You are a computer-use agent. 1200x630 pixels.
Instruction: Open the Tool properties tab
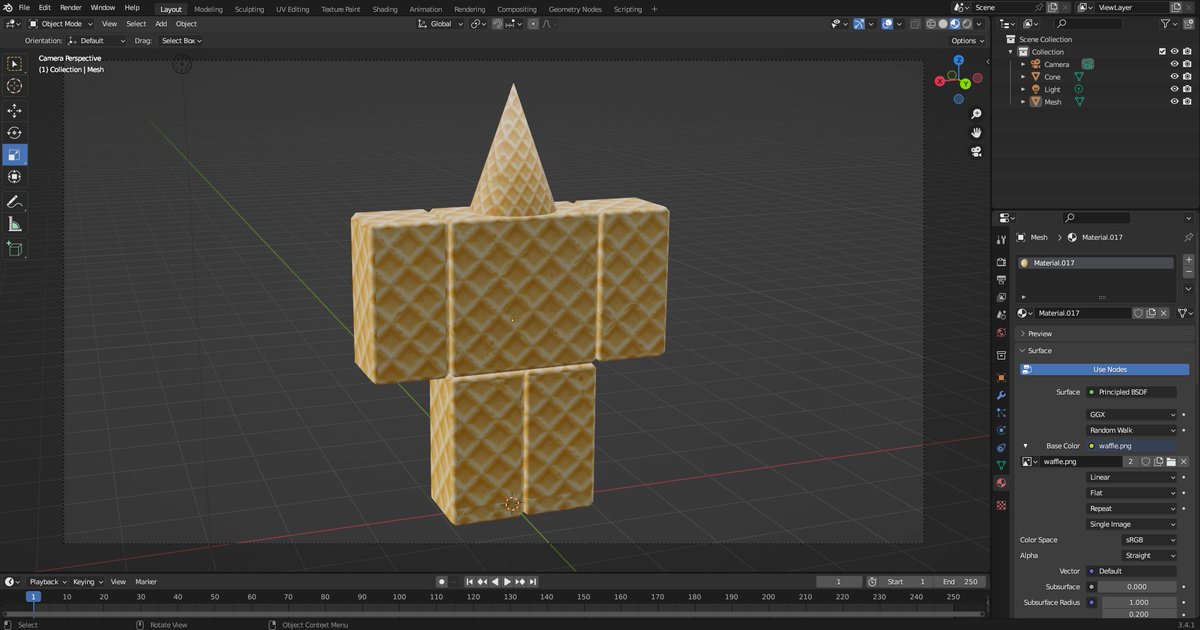1001,240
